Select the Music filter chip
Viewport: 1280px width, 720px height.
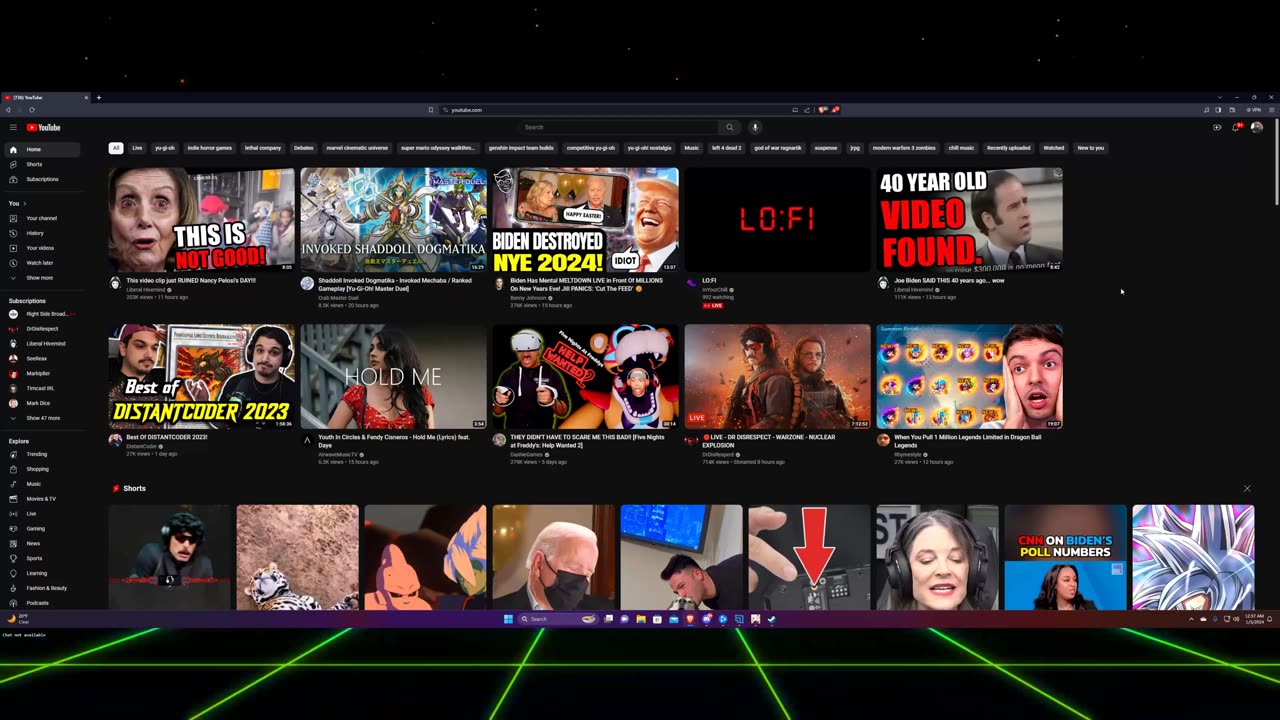coord(692,148)
